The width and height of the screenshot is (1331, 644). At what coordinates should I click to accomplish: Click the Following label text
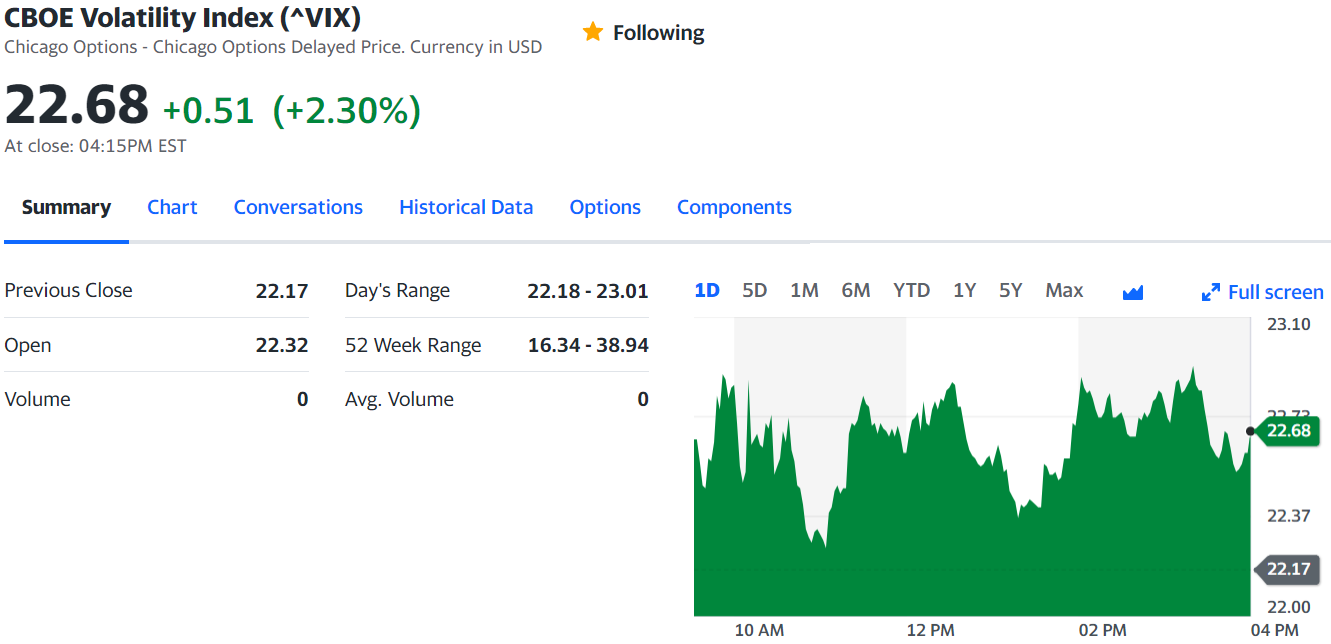(x=658, y=33)
